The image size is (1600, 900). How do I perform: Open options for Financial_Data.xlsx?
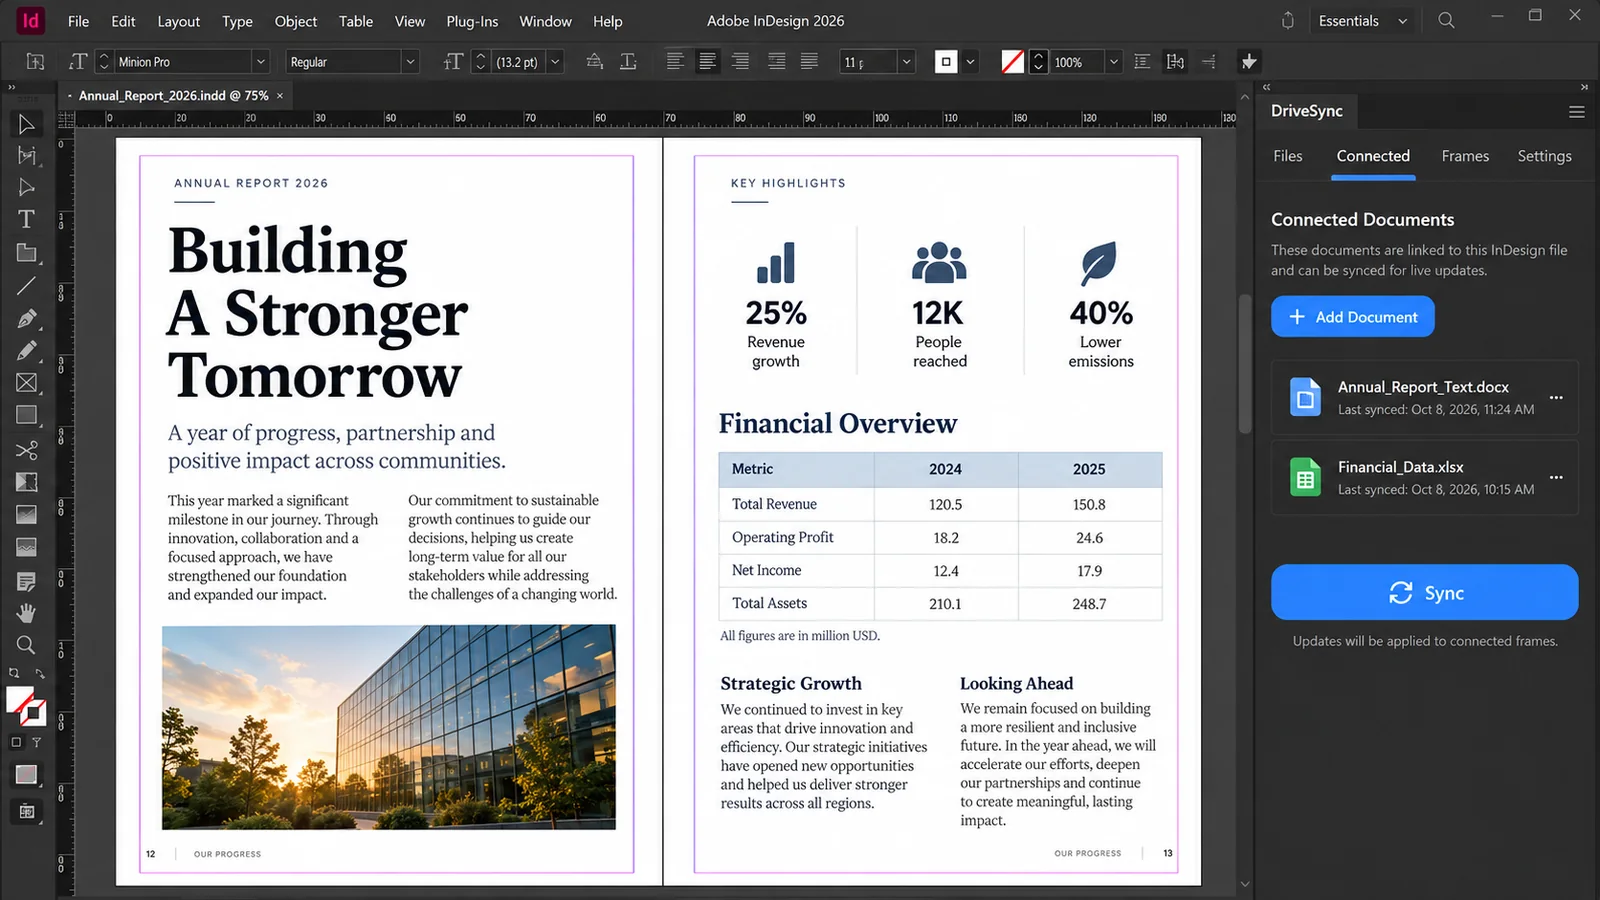pyautogui.click(x=1556, y=477)
